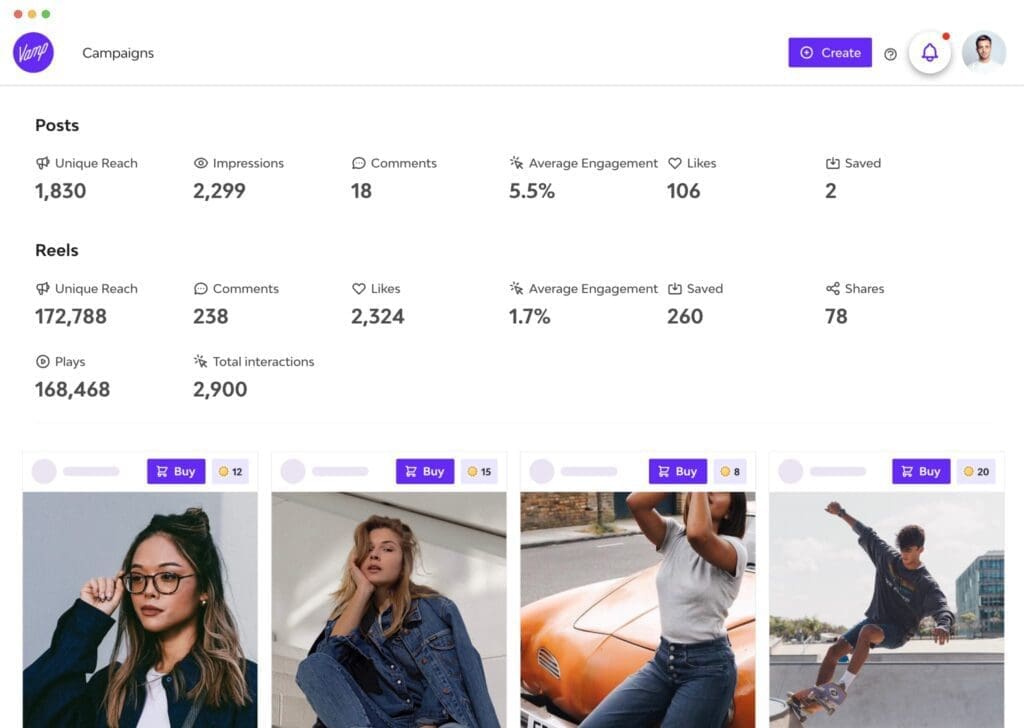Click the Average Engagement icon under Posts
Image resolution: width=1024 pixels, height=728 pixels.
click(516, 162)
